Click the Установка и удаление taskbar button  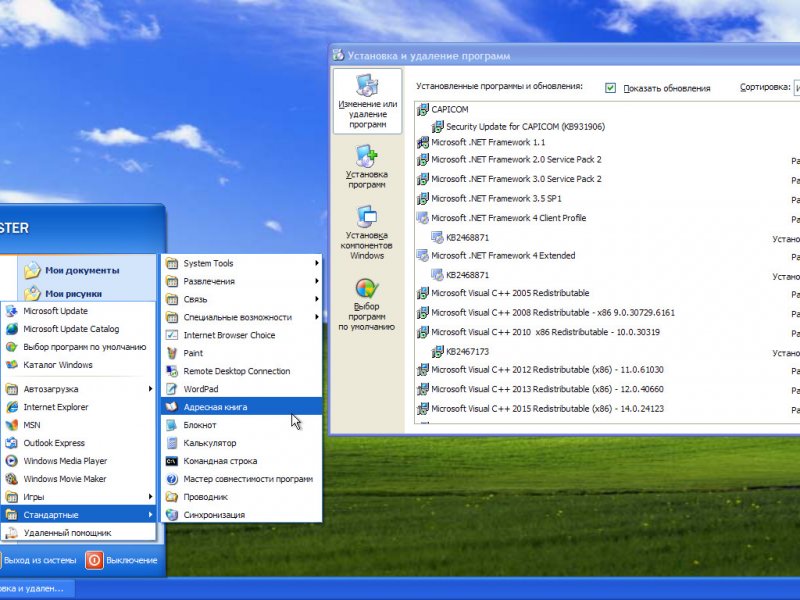pyautogui.click(x=36, y=589)
